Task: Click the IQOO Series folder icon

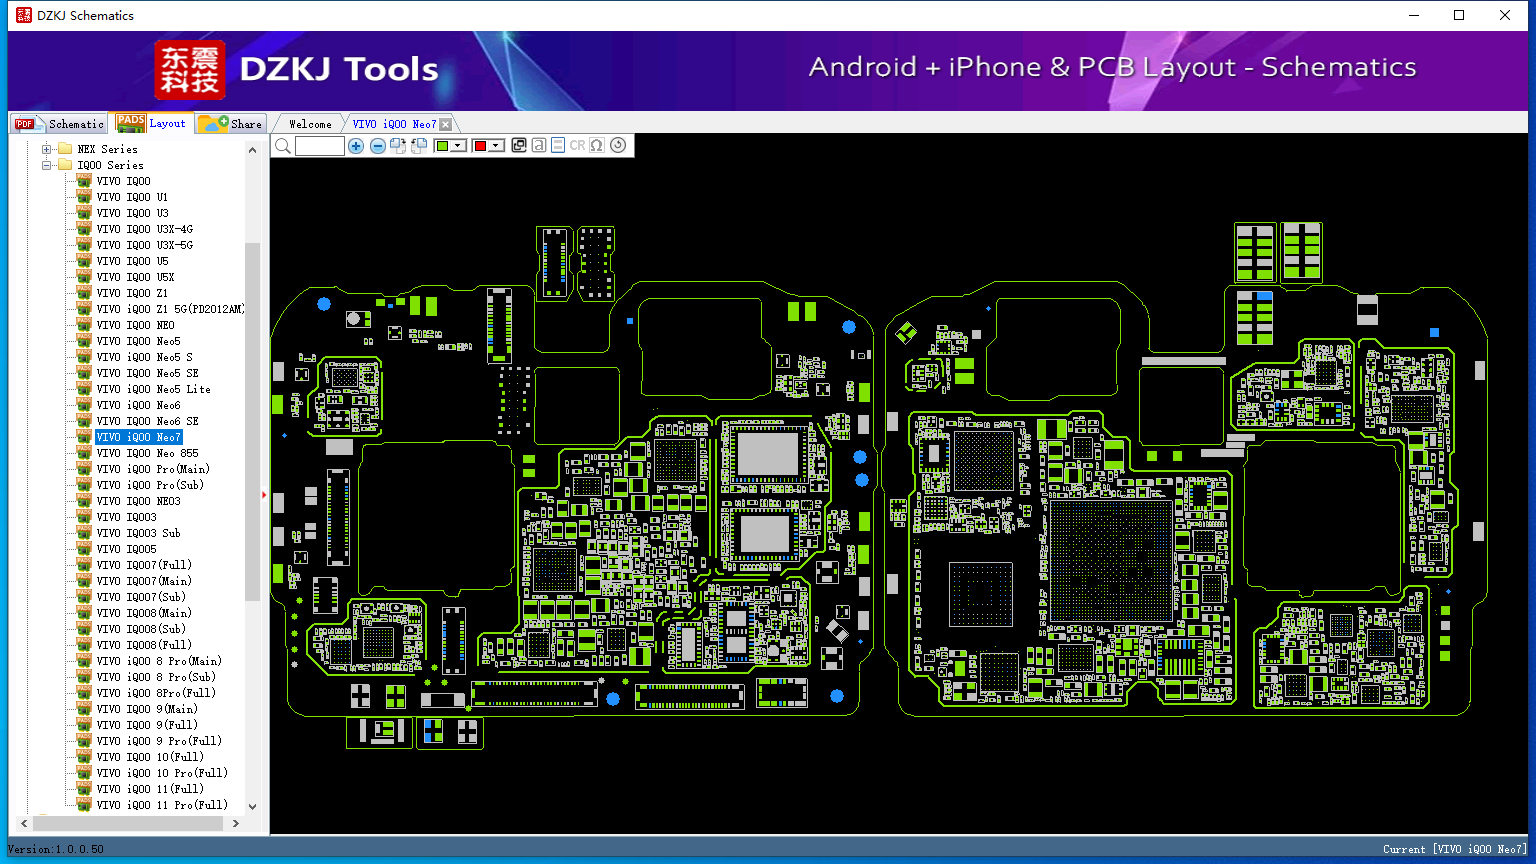Action: 65,165
